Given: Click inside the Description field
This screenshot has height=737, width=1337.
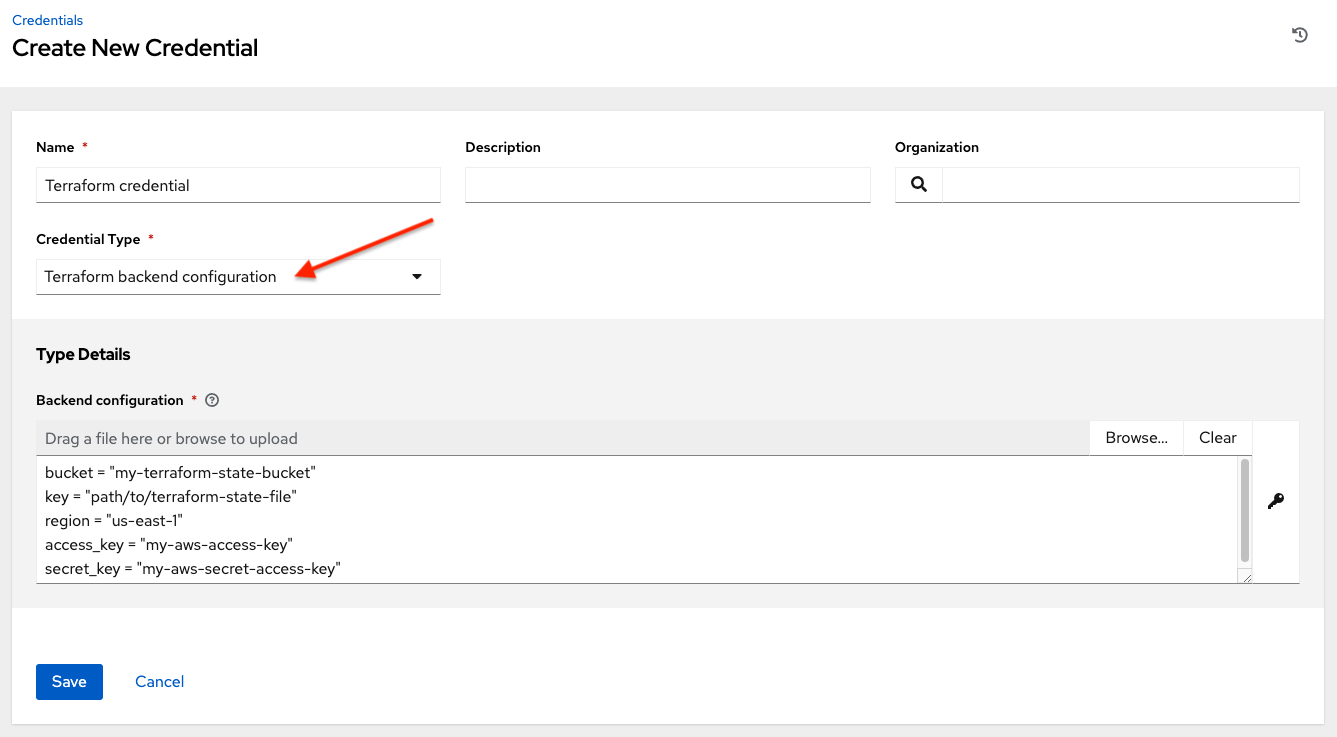Looking at the screenshot, I should [x=667, y=184].
